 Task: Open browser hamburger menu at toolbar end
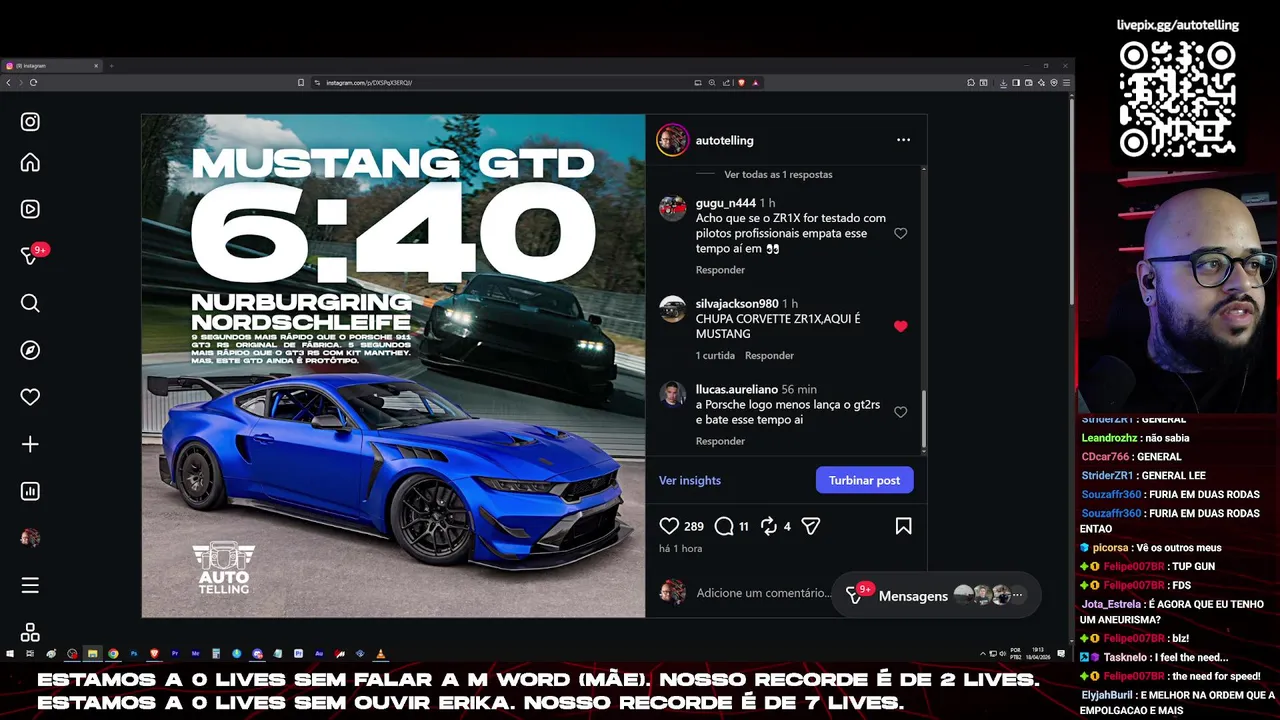(1067, 82)
